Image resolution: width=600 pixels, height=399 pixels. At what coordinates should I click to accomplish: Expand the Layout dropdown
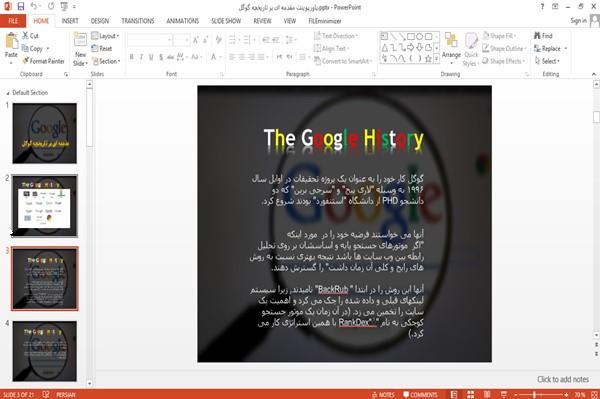coord(105,36)
